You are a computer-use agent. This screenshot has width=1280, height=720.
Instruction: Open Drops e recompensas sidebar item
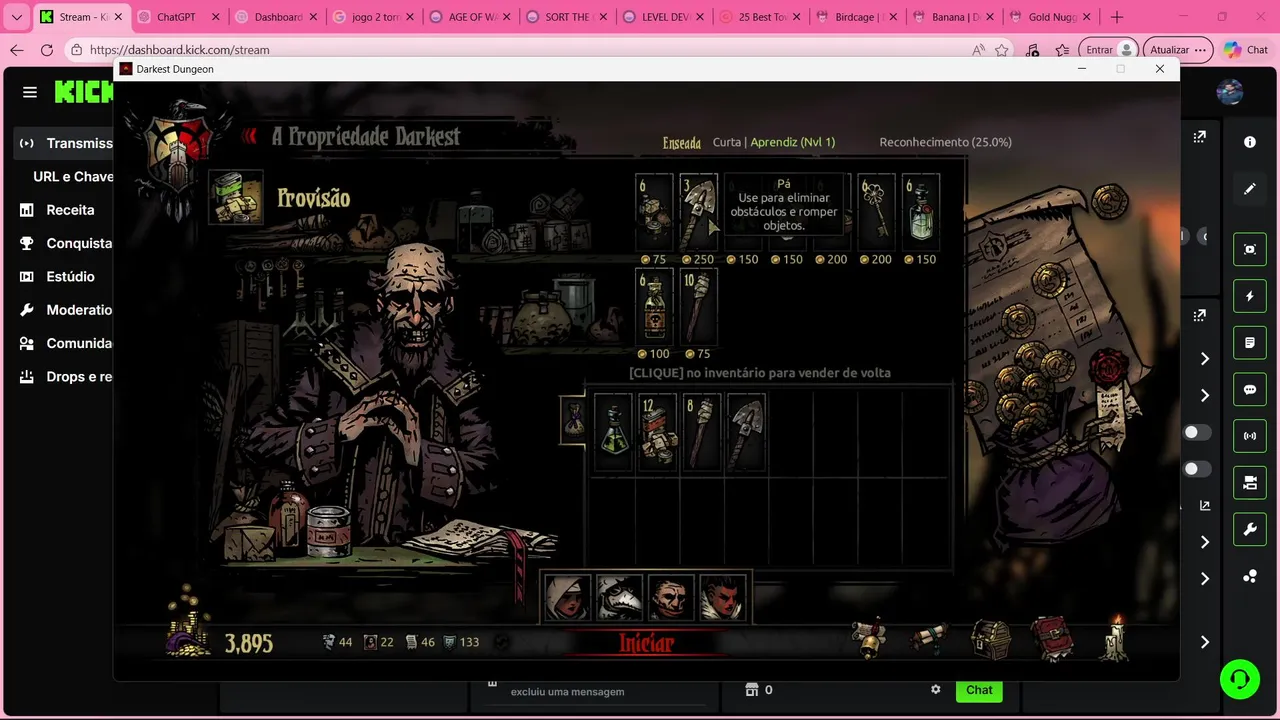(x=64, y=377)
